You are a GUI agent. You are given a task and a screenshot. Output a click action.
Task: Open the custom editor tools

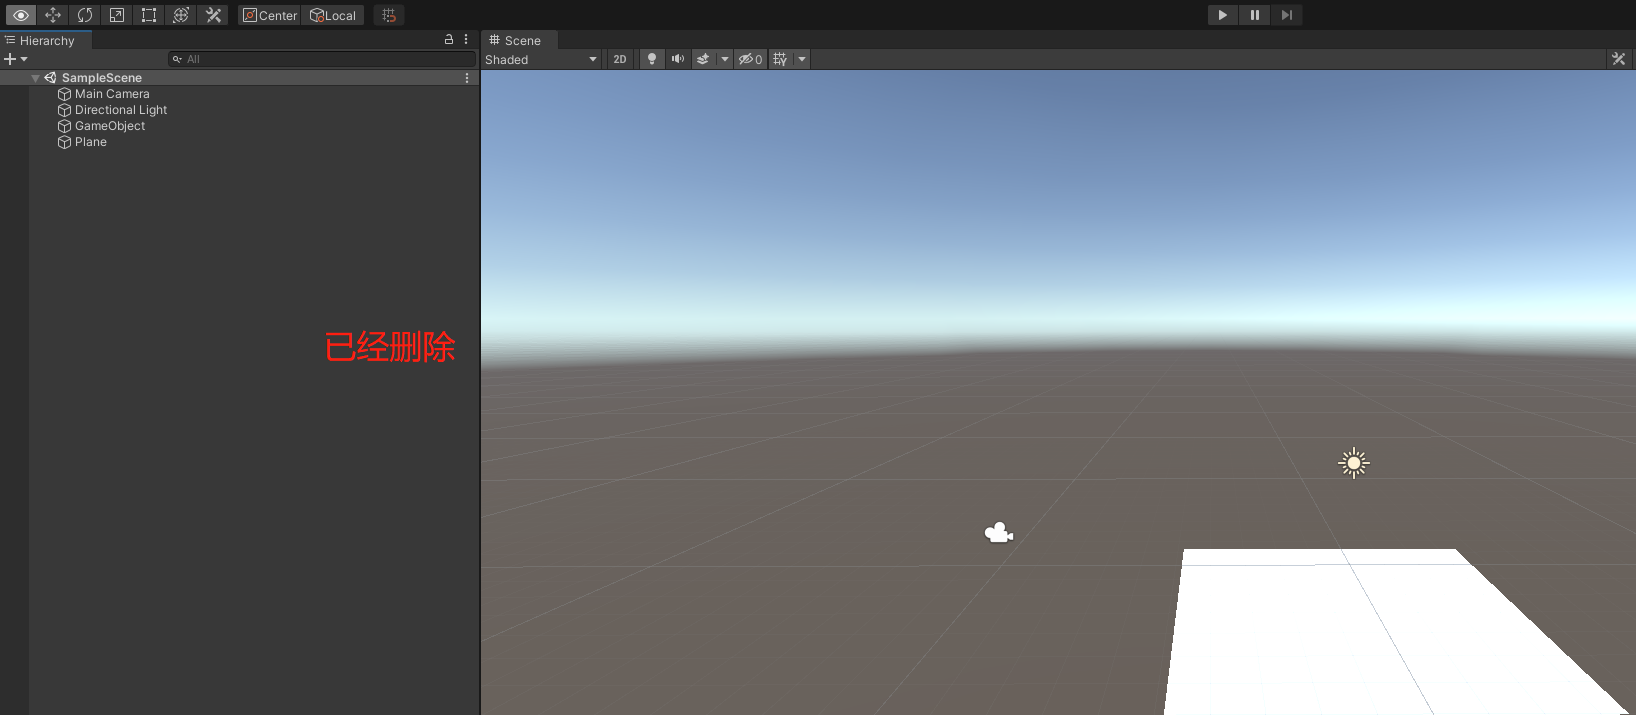(x=213, y=15)
